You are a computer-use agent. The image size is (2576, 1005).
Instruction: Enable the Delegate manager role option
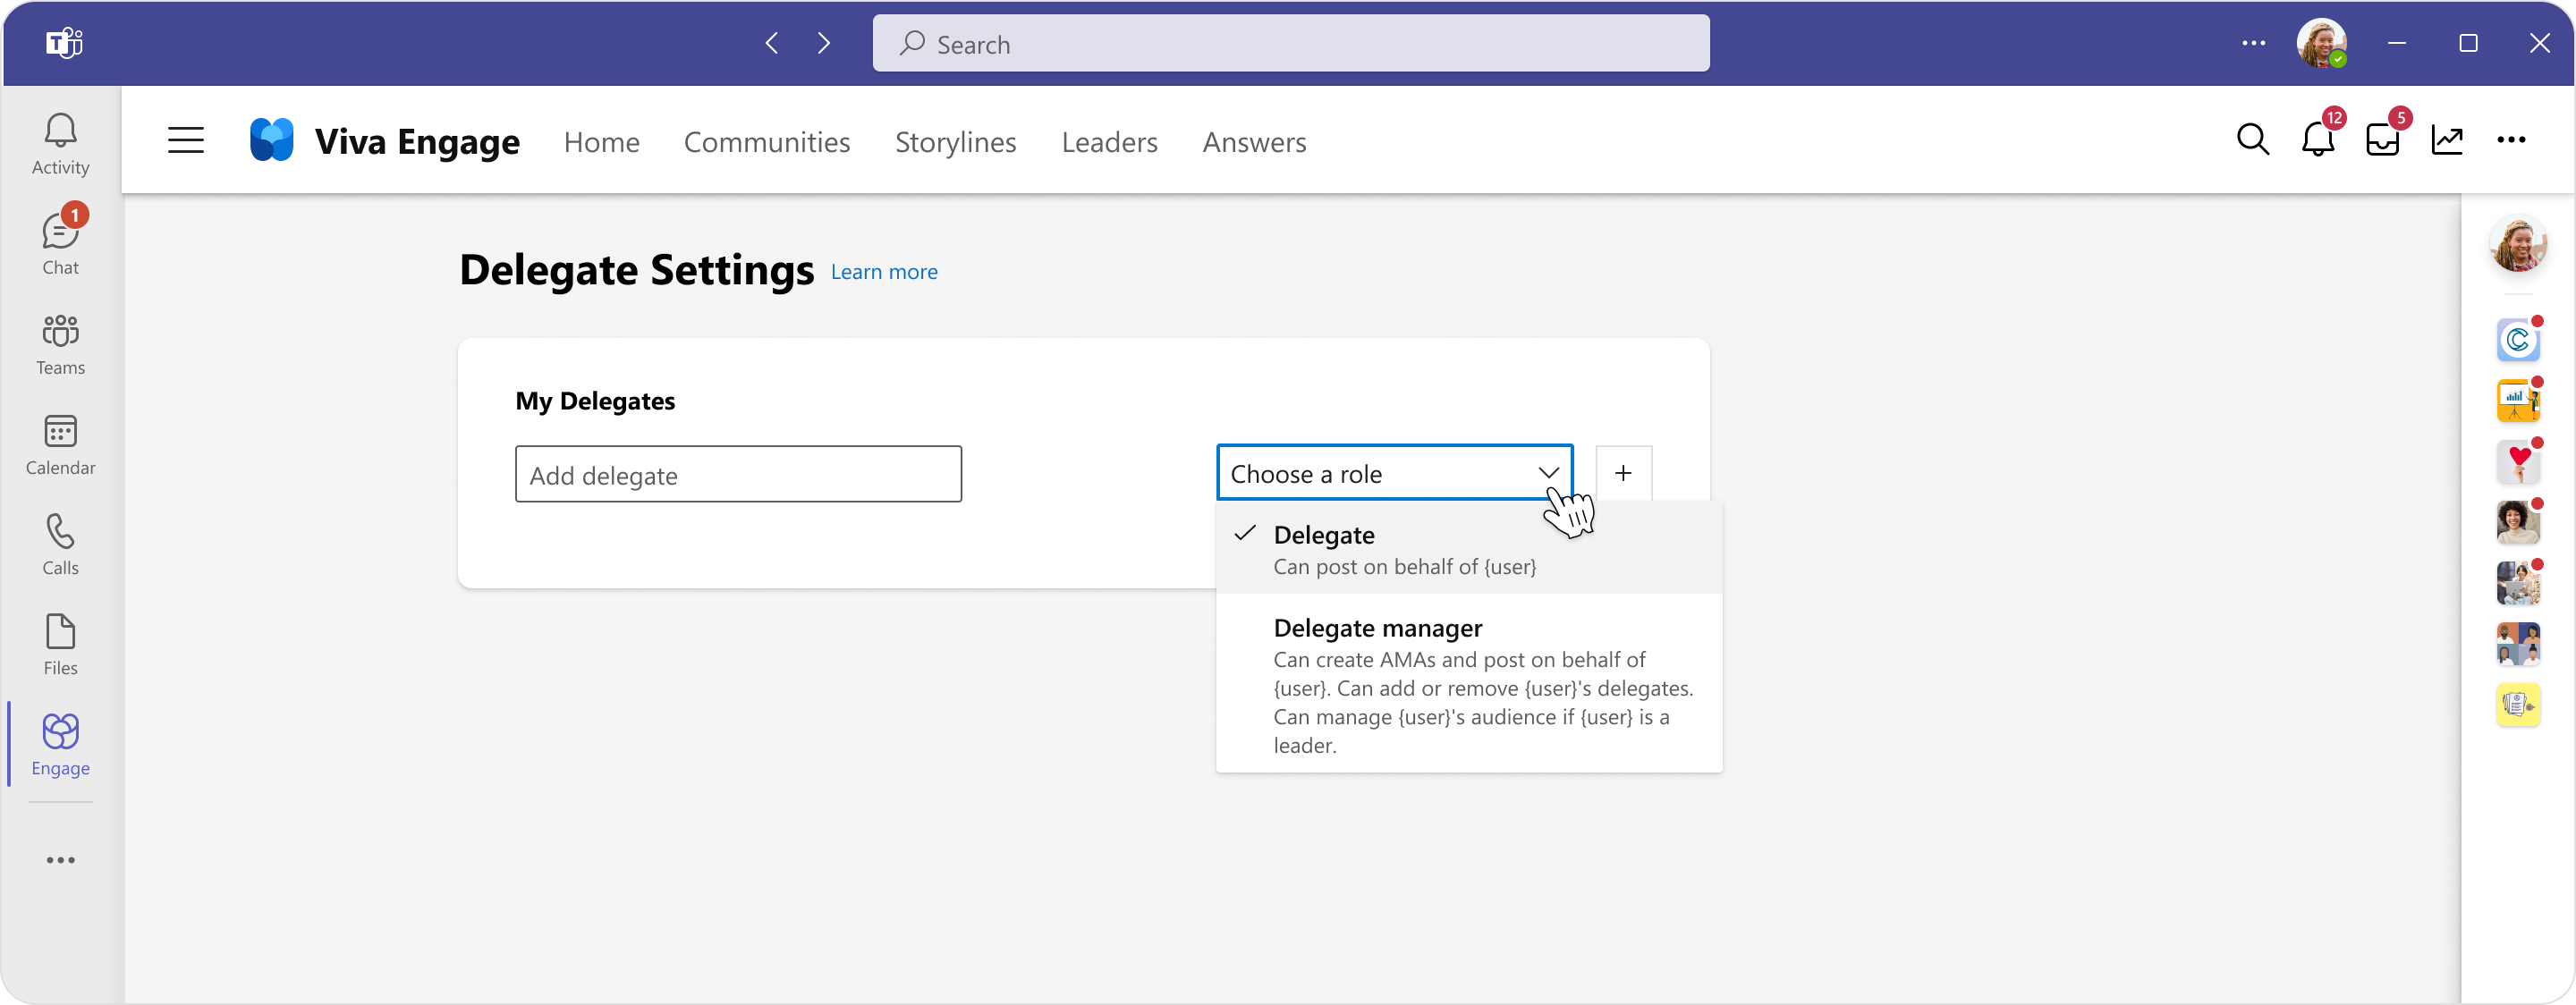[x=1377, y=628]
